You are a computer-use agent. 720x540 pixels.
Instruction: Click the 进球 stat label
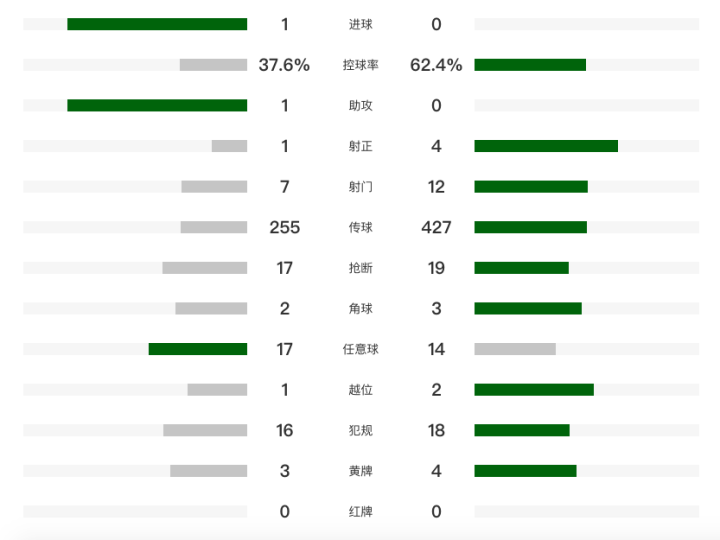click(x=360, y=24)
